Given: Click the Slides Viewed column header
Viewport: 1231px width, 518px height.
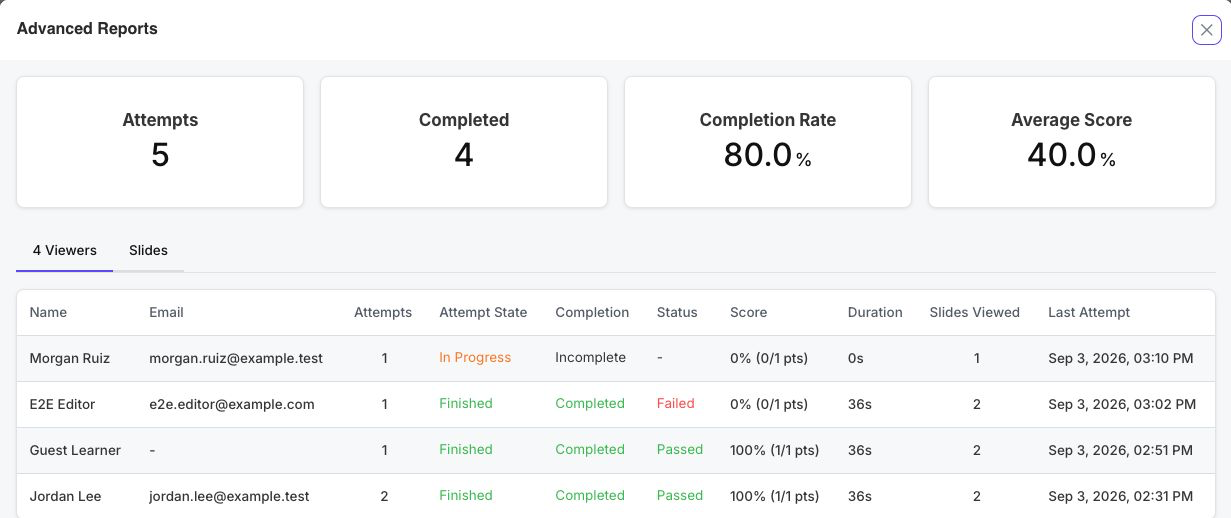Looking at the screenshot, I should point(975,312).
